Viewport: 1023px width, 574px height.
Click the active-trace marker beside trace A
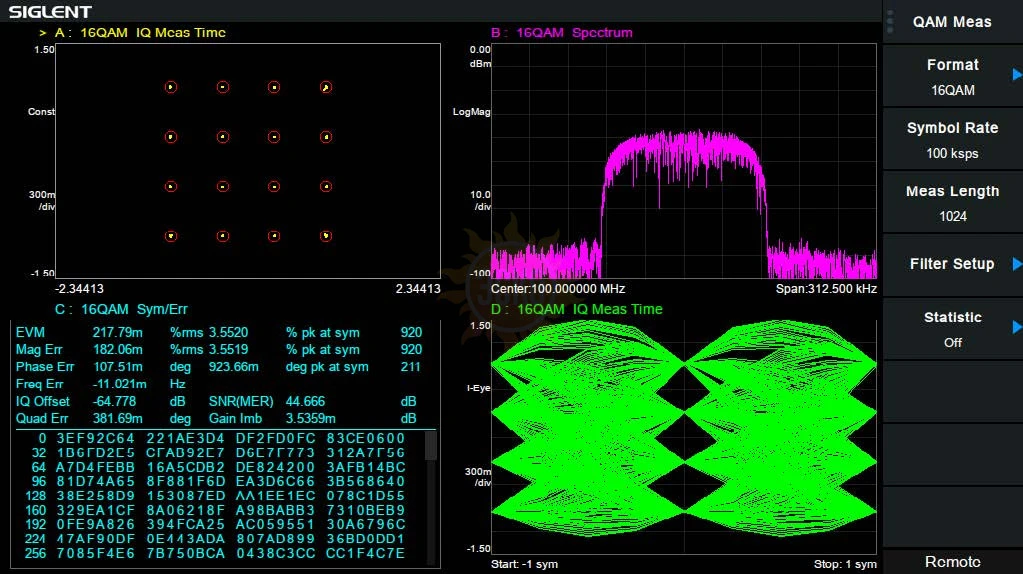(x=43, y=33)
